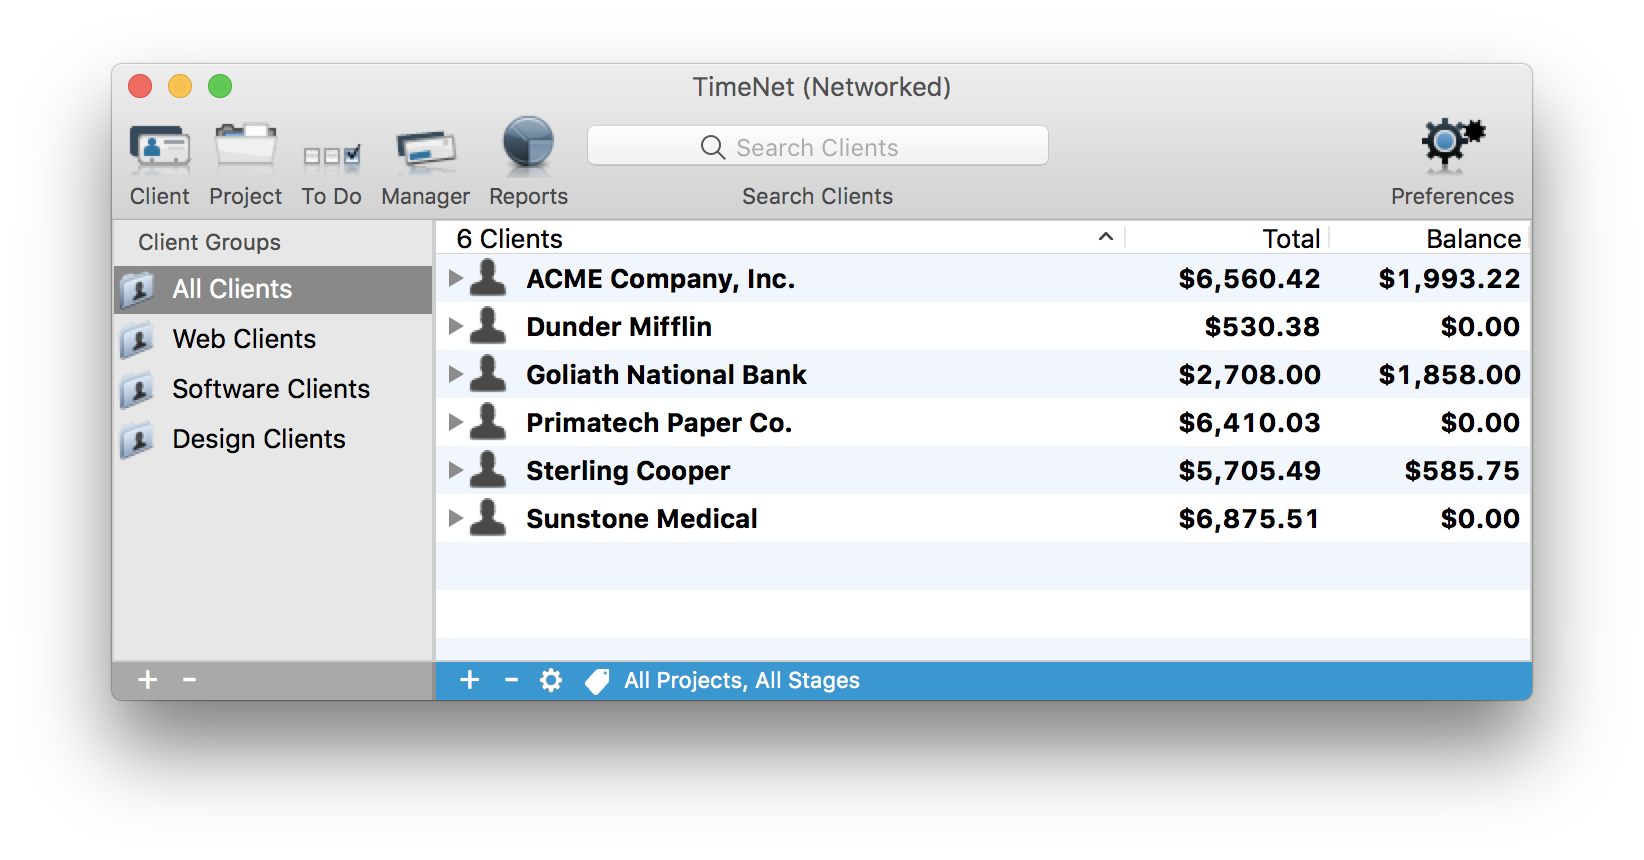Screen dimensions: 1644x860
Task: Minimize the TimeNet window
Action: [180, 86]
